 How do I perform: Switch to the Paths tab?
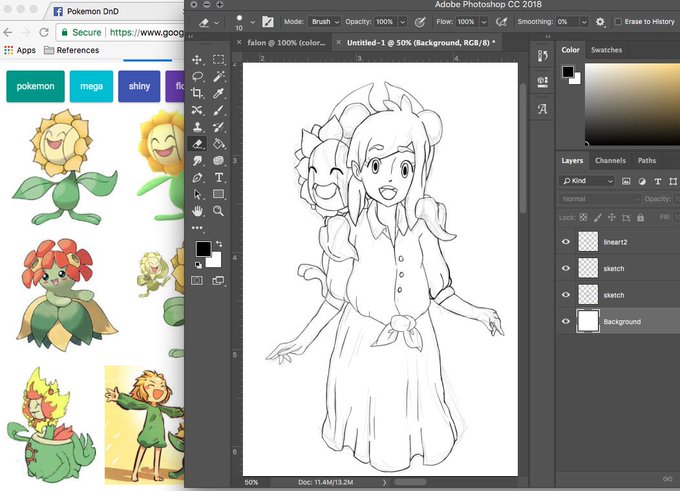[x=647, y=160]
